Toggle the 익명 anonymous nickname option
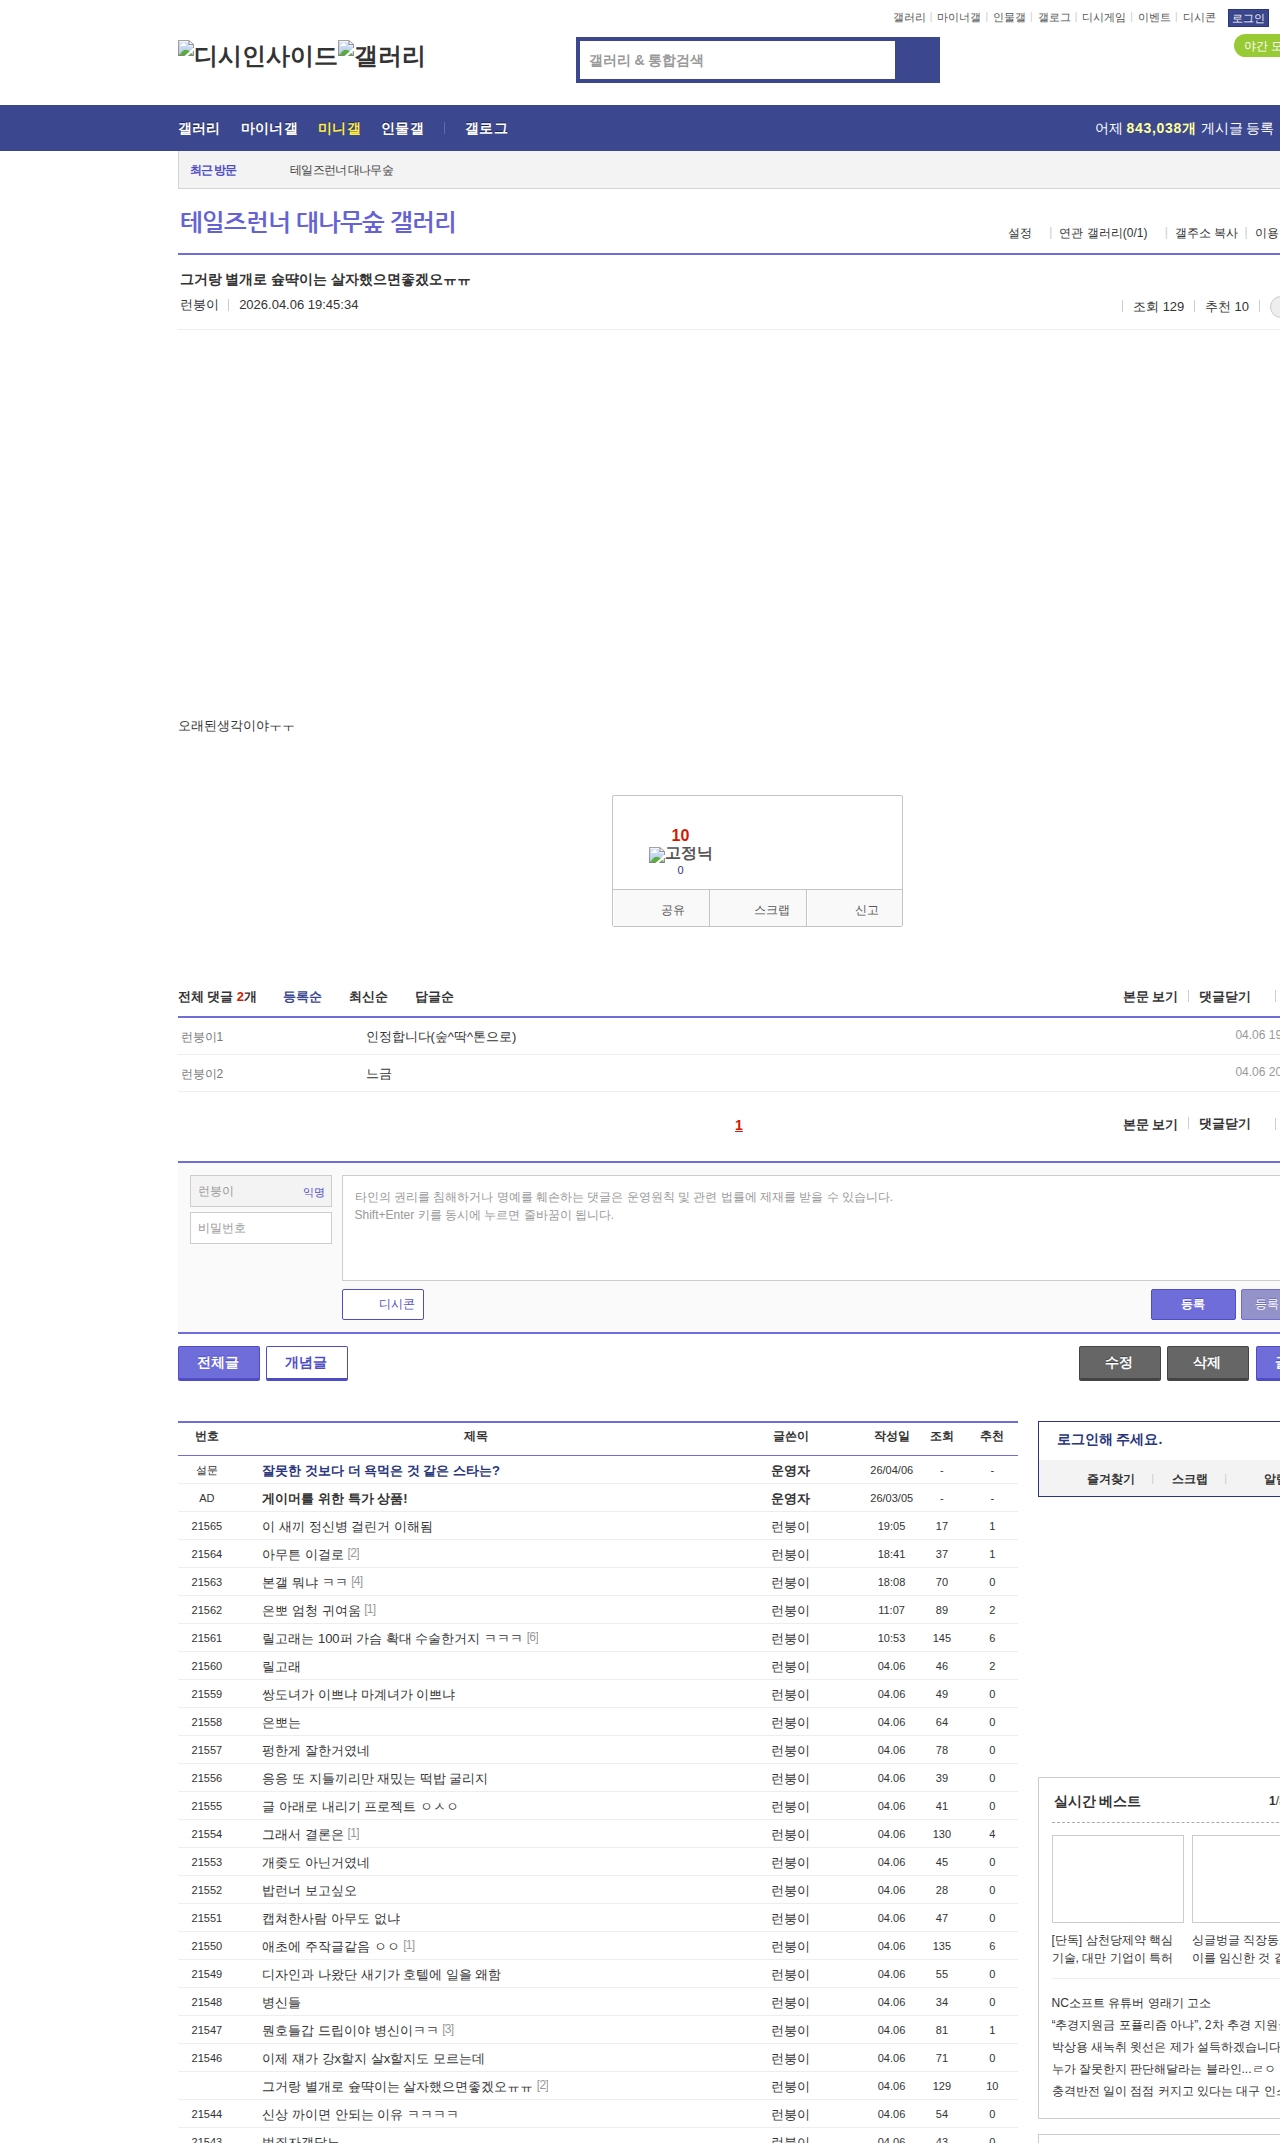The image size is (1280, 2143). [x=313, y=1192]
